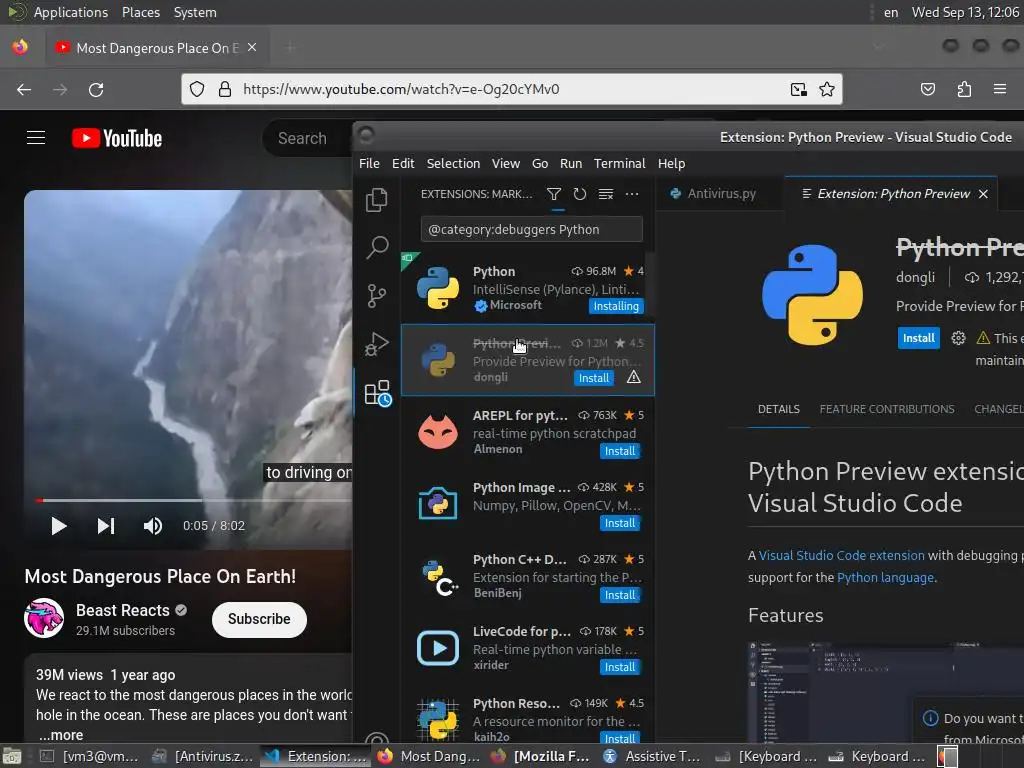Viewport: 1024px width, 768px height.
Task: Click Install on Python Preview list row
Action: click(x=594, y=378)
